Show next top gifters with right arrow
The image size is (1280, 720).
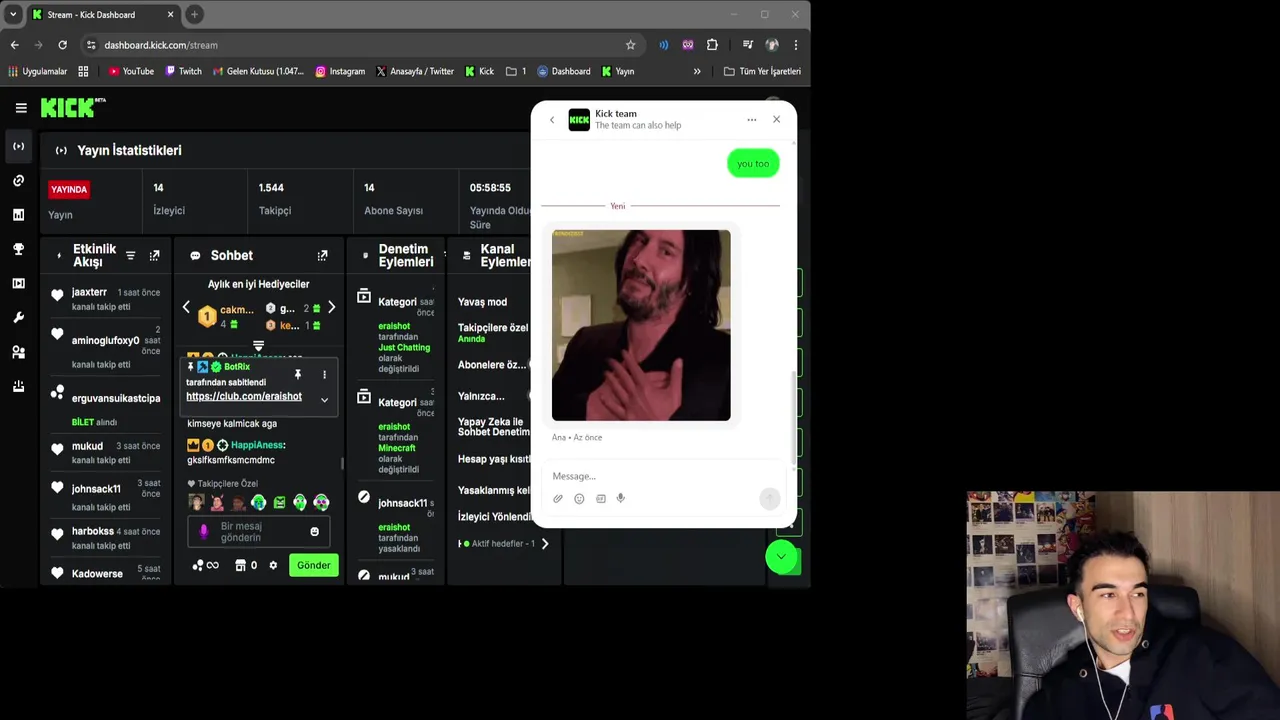click(x=331, y=308)
